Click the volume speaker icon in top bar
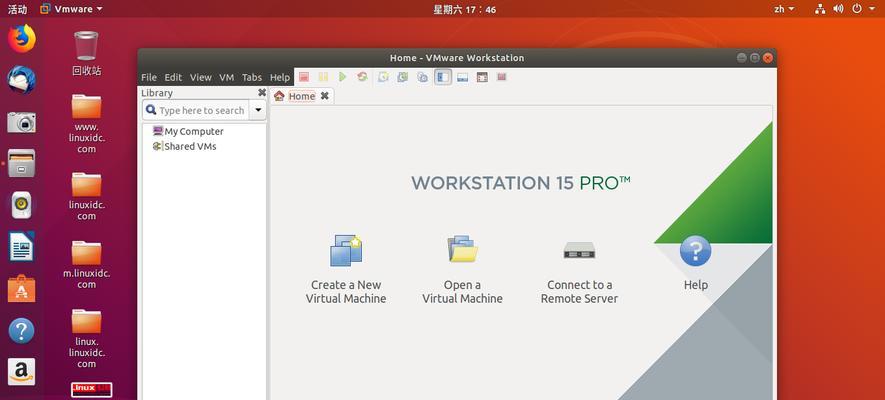Image resolution: width=885 pixels, height=400 pixels. [x=838, y=9]
